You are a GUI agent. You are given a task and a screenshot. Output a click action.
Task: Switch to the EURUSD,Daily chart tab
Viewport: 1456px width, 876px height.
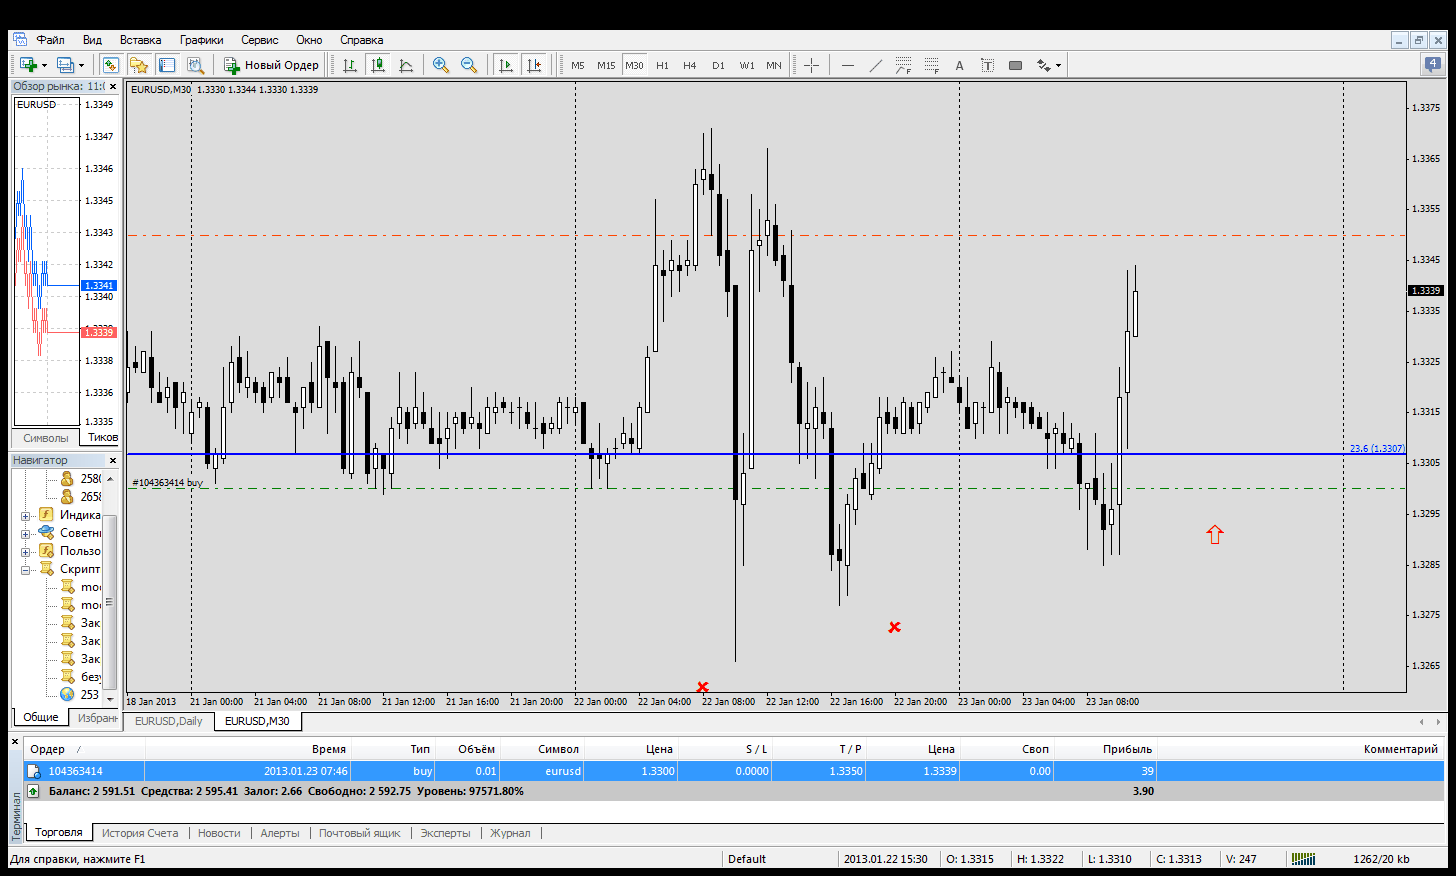[x=168, y=721]
